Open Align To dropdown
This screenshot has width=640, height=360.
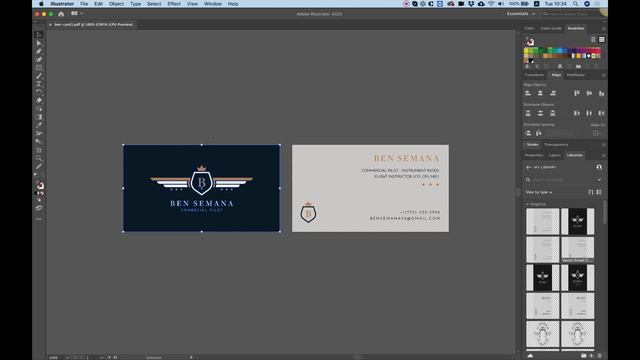click(x=597, y=133)
